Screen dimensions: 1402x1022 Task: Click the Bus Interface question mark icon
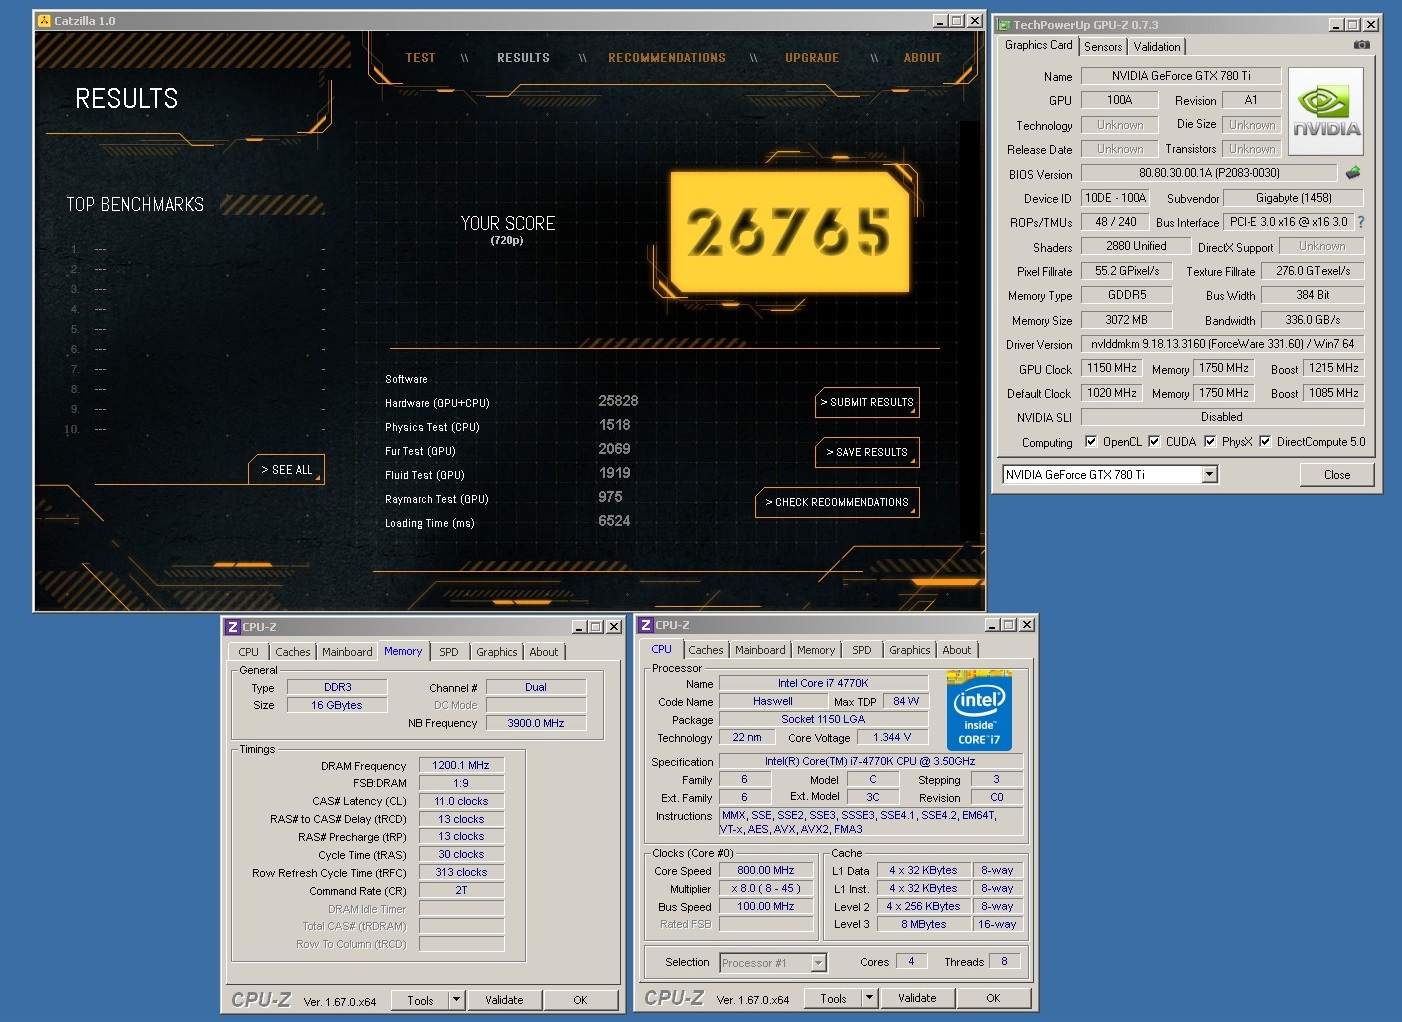coord(1360,222)
